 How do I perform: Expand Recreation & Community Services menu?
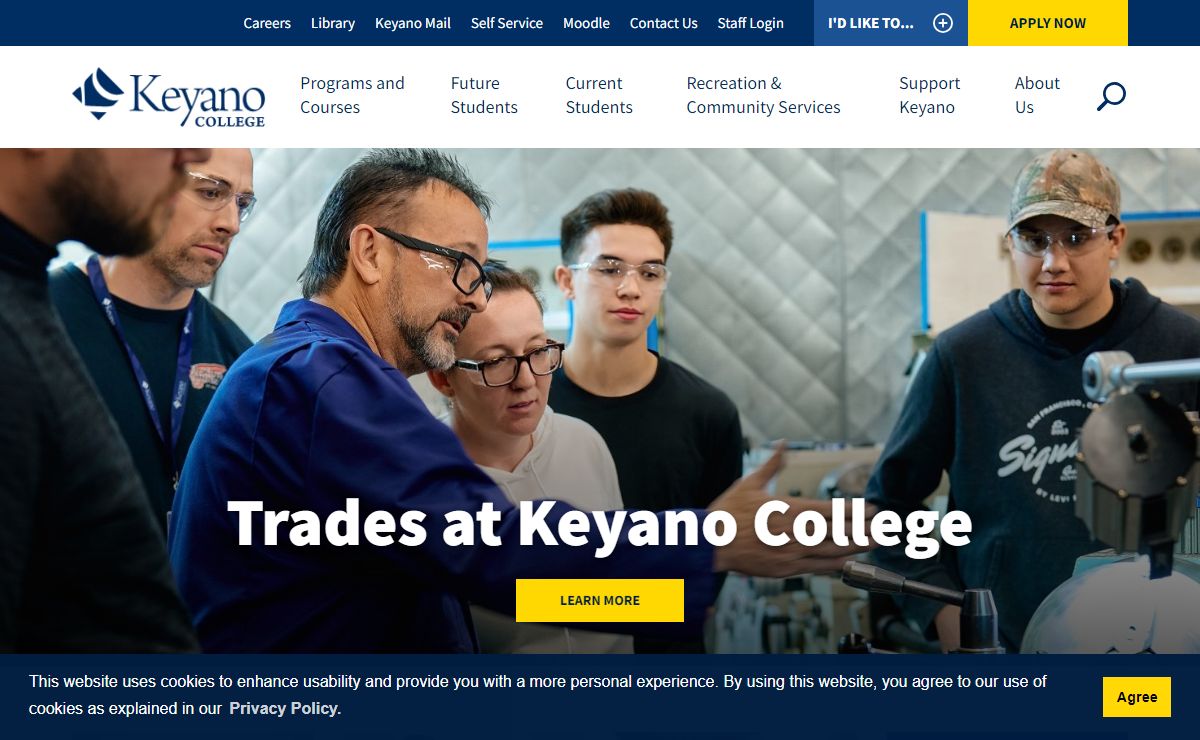point(763,95)
